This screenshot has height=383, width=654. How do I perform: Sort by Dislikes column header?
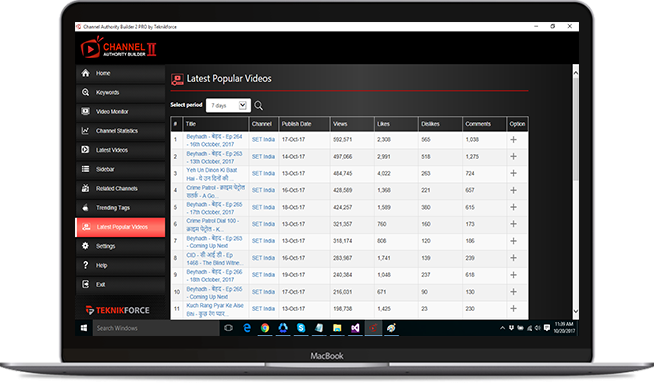440,124
